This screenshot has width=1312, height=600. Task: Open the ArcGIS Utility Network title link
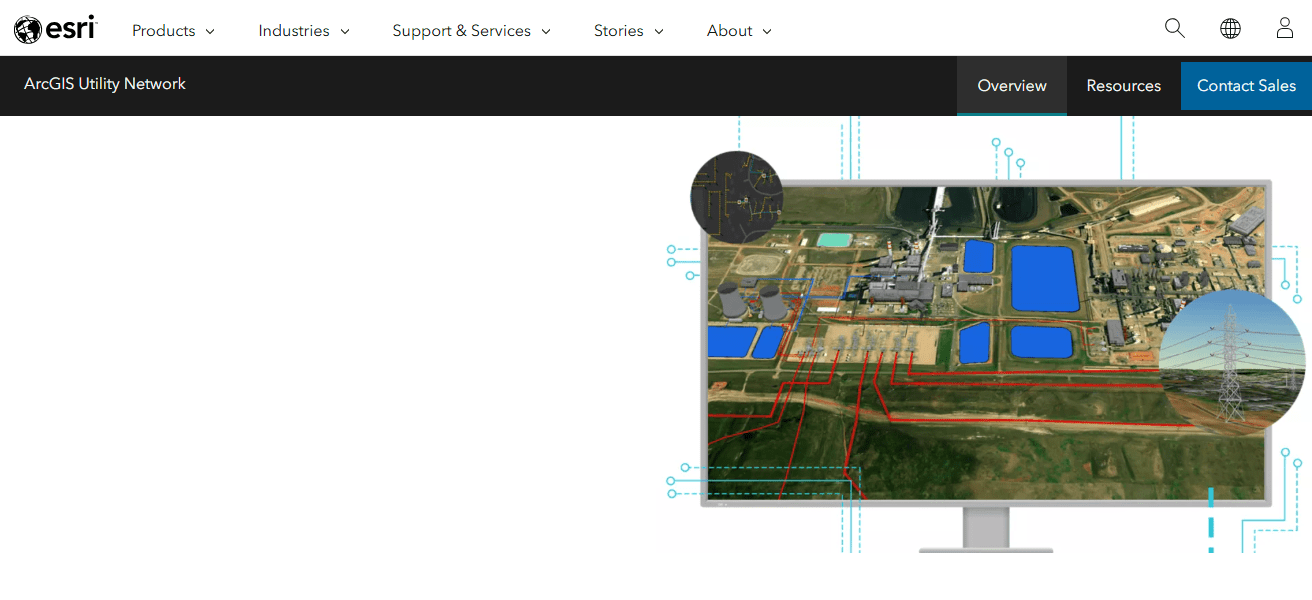(x=105, y=84)
